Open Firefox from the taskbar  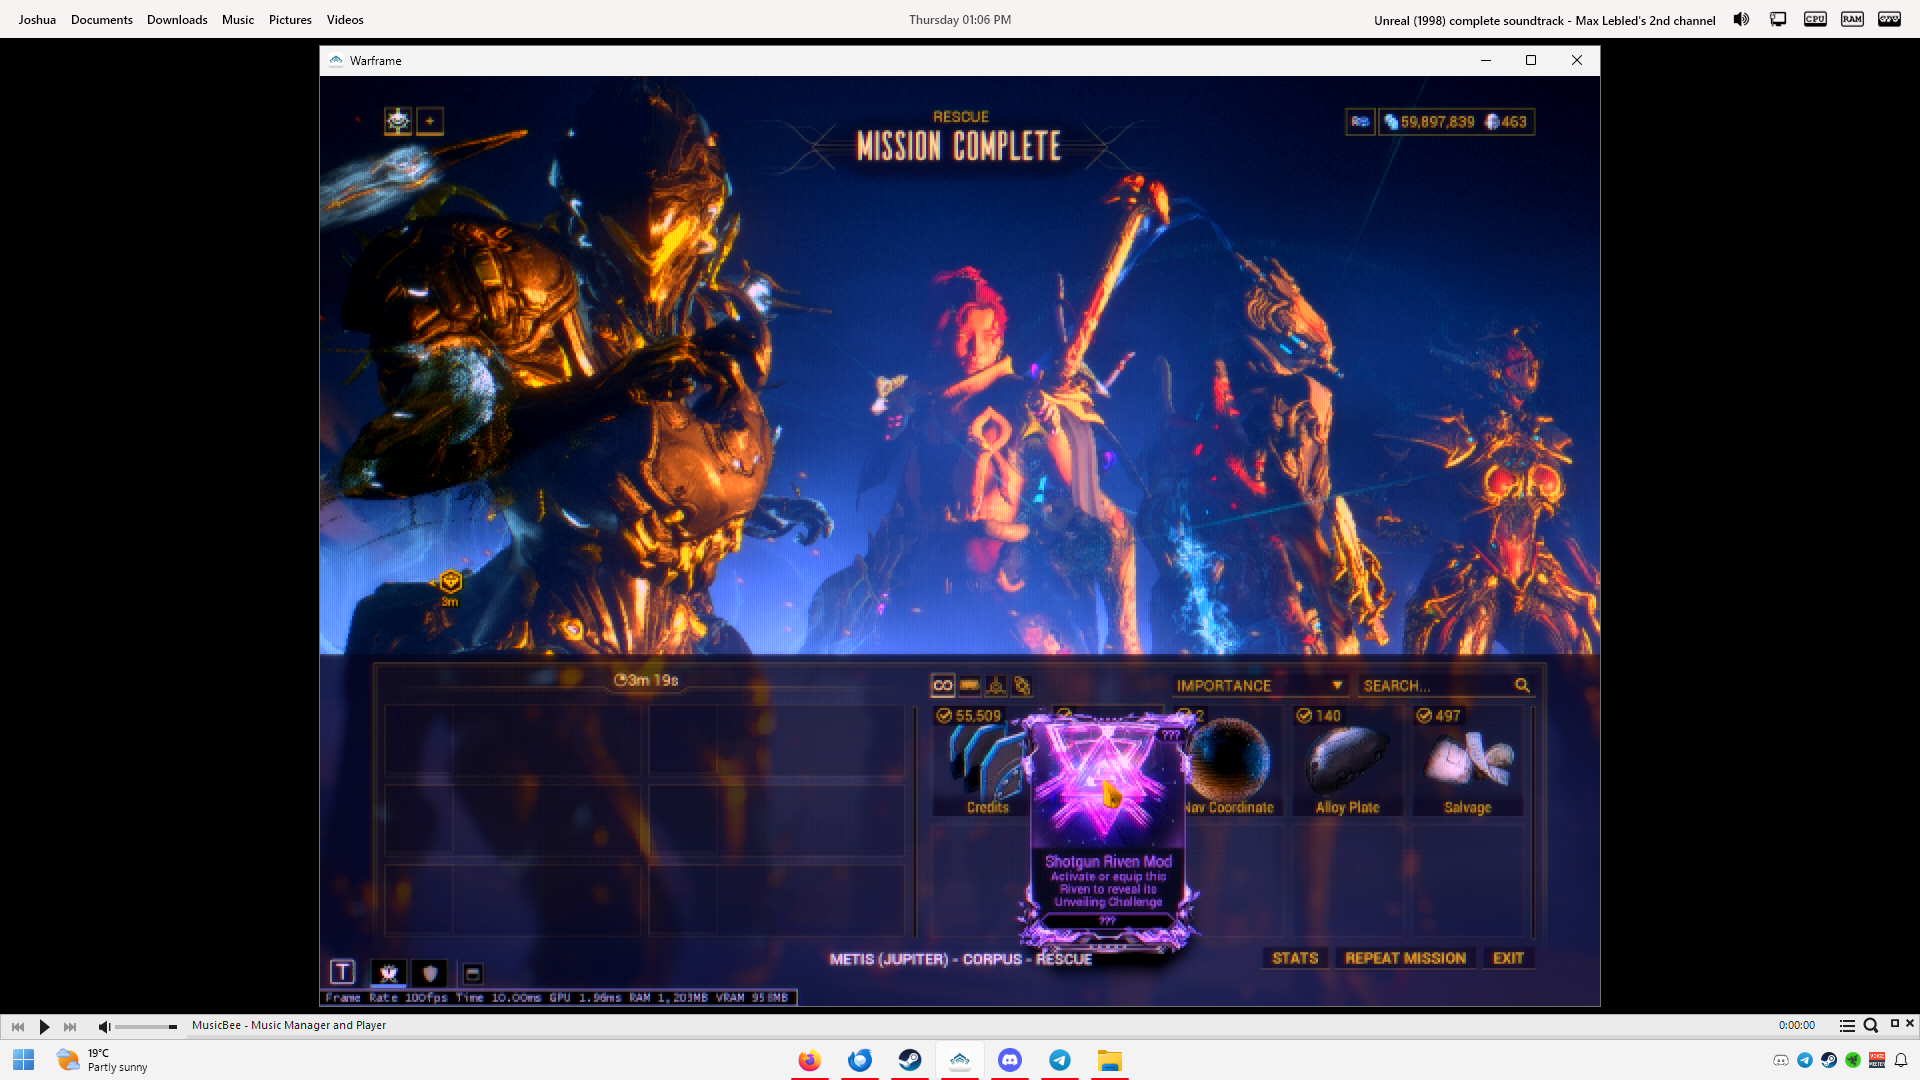pyautogui.click(x=810, y=1060)
